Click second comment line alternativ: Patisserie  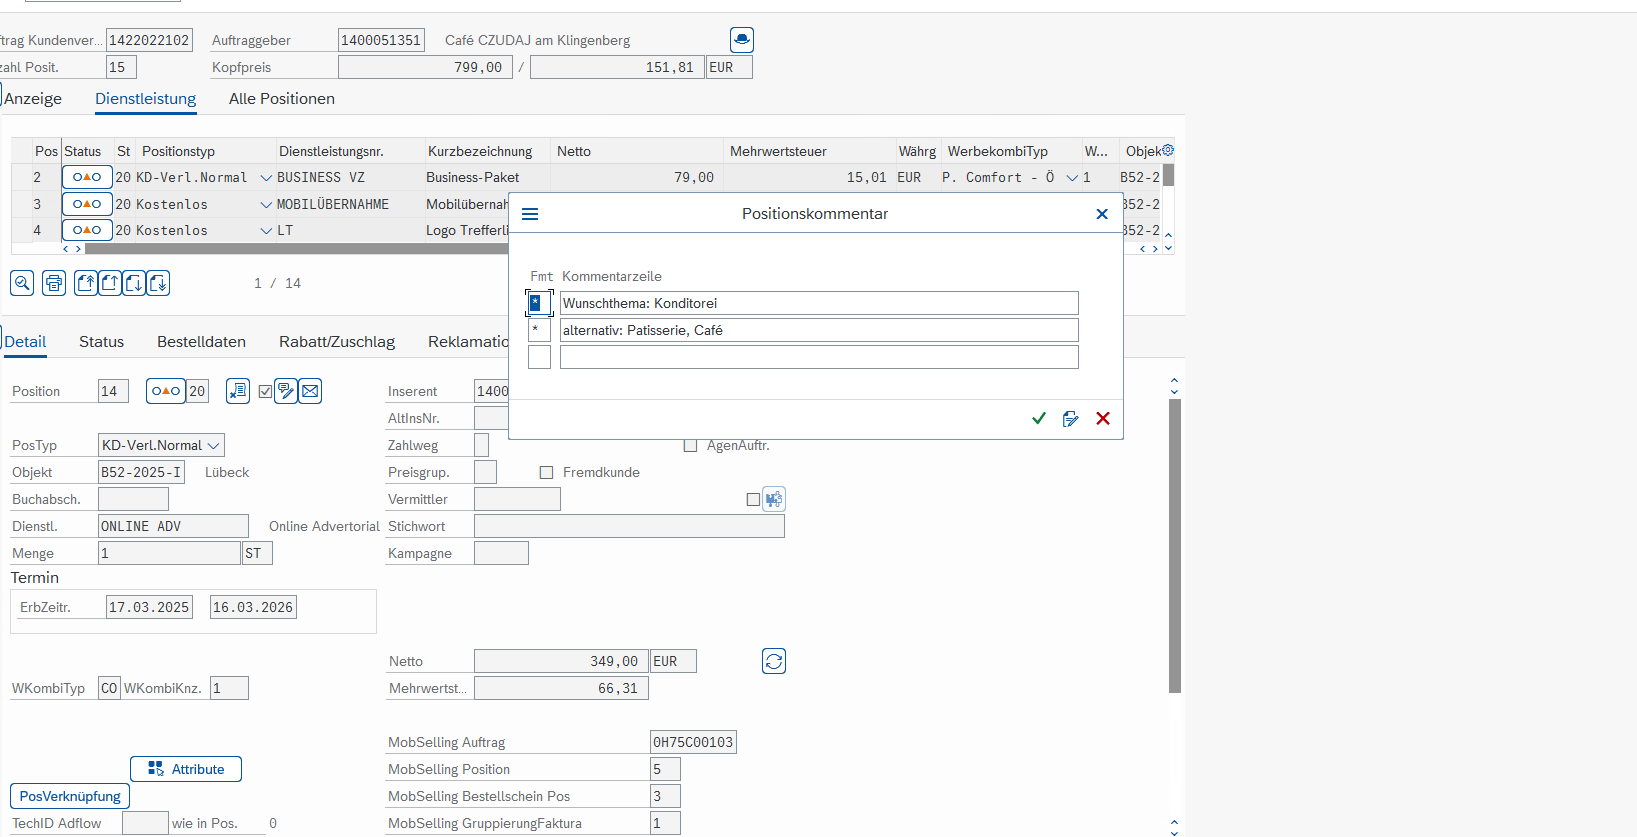click(819, 330)
